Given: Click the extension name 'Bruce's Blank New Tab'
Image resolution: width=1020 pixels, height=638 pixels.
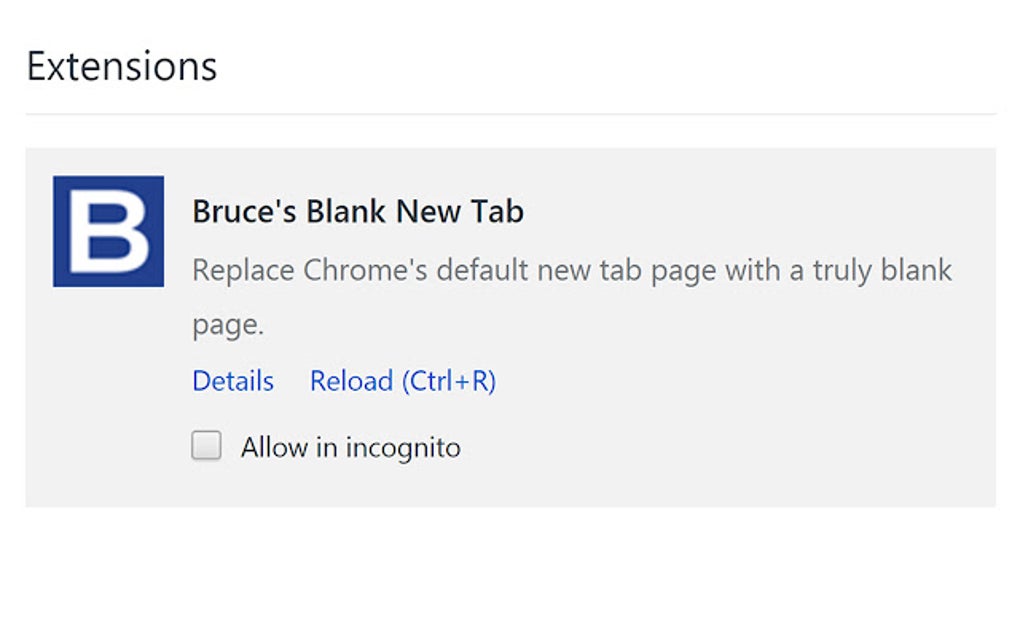Looking at the screenshot, I should [x=356, y=211].
